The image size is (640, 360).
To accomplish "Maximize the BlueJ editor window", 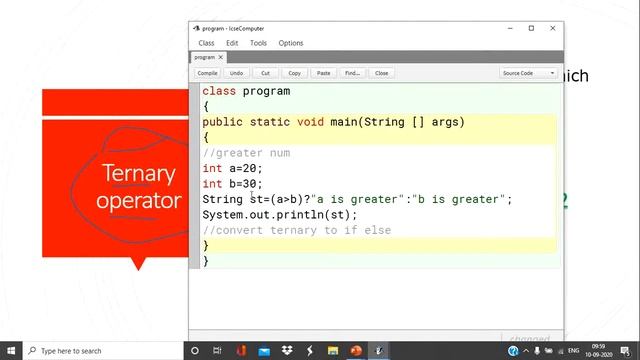I will [x=531, y=28].
